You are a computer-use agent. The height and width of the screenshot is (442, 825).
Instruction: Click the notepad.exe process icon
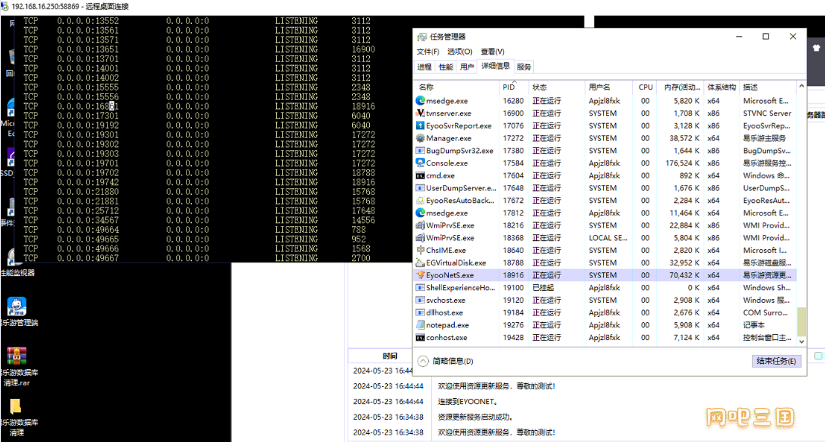tap(420, 325)
